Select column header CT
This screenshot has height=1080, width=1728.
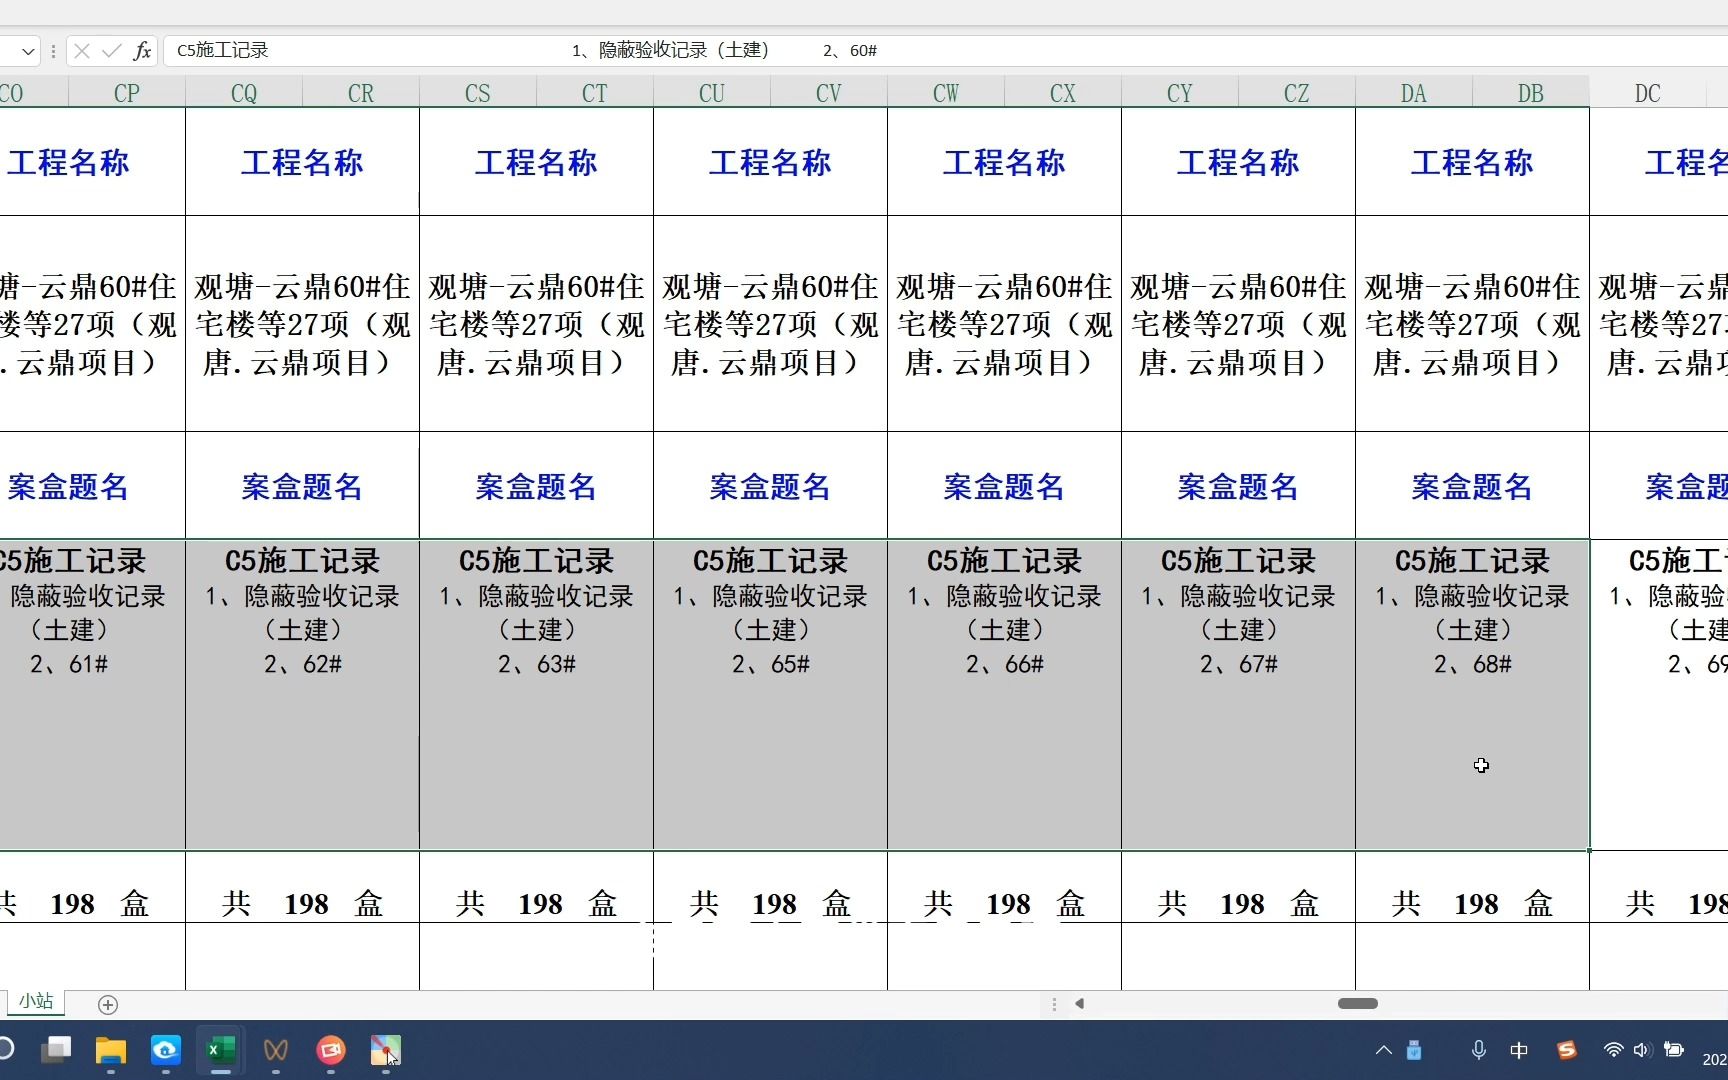595,93
